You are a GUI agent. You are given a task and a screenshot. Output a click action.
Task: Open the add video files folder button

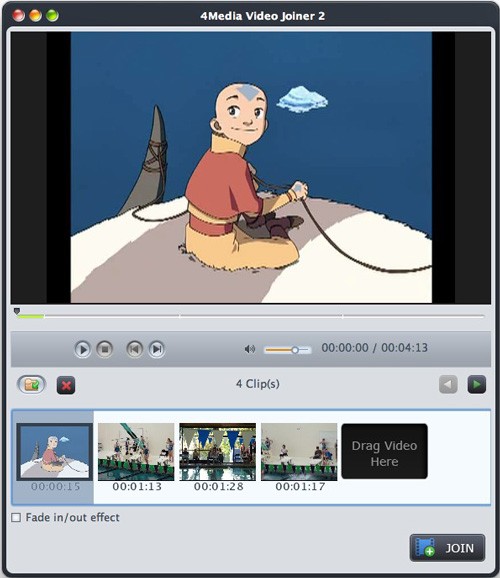(x=32, y=385)
